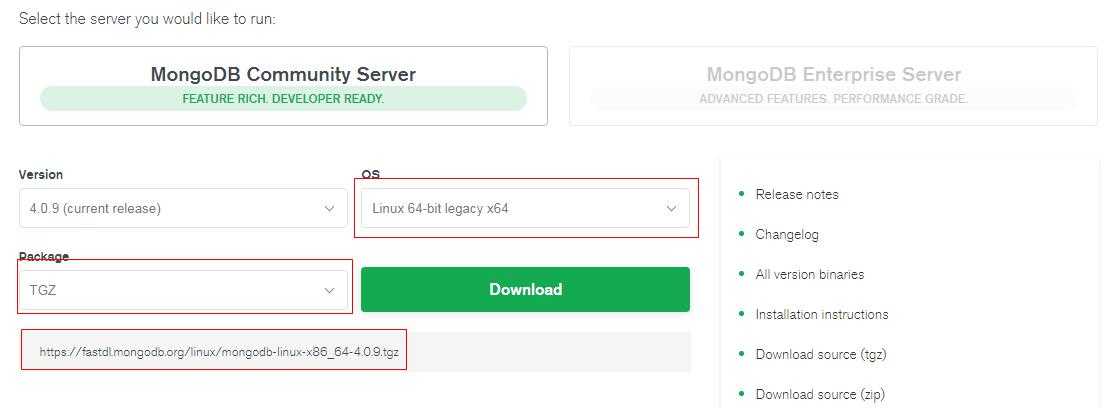The width and height of the screenshot is (1109, 408).
Task: Click the Download source (tgz) link
Action: (820, 354)
